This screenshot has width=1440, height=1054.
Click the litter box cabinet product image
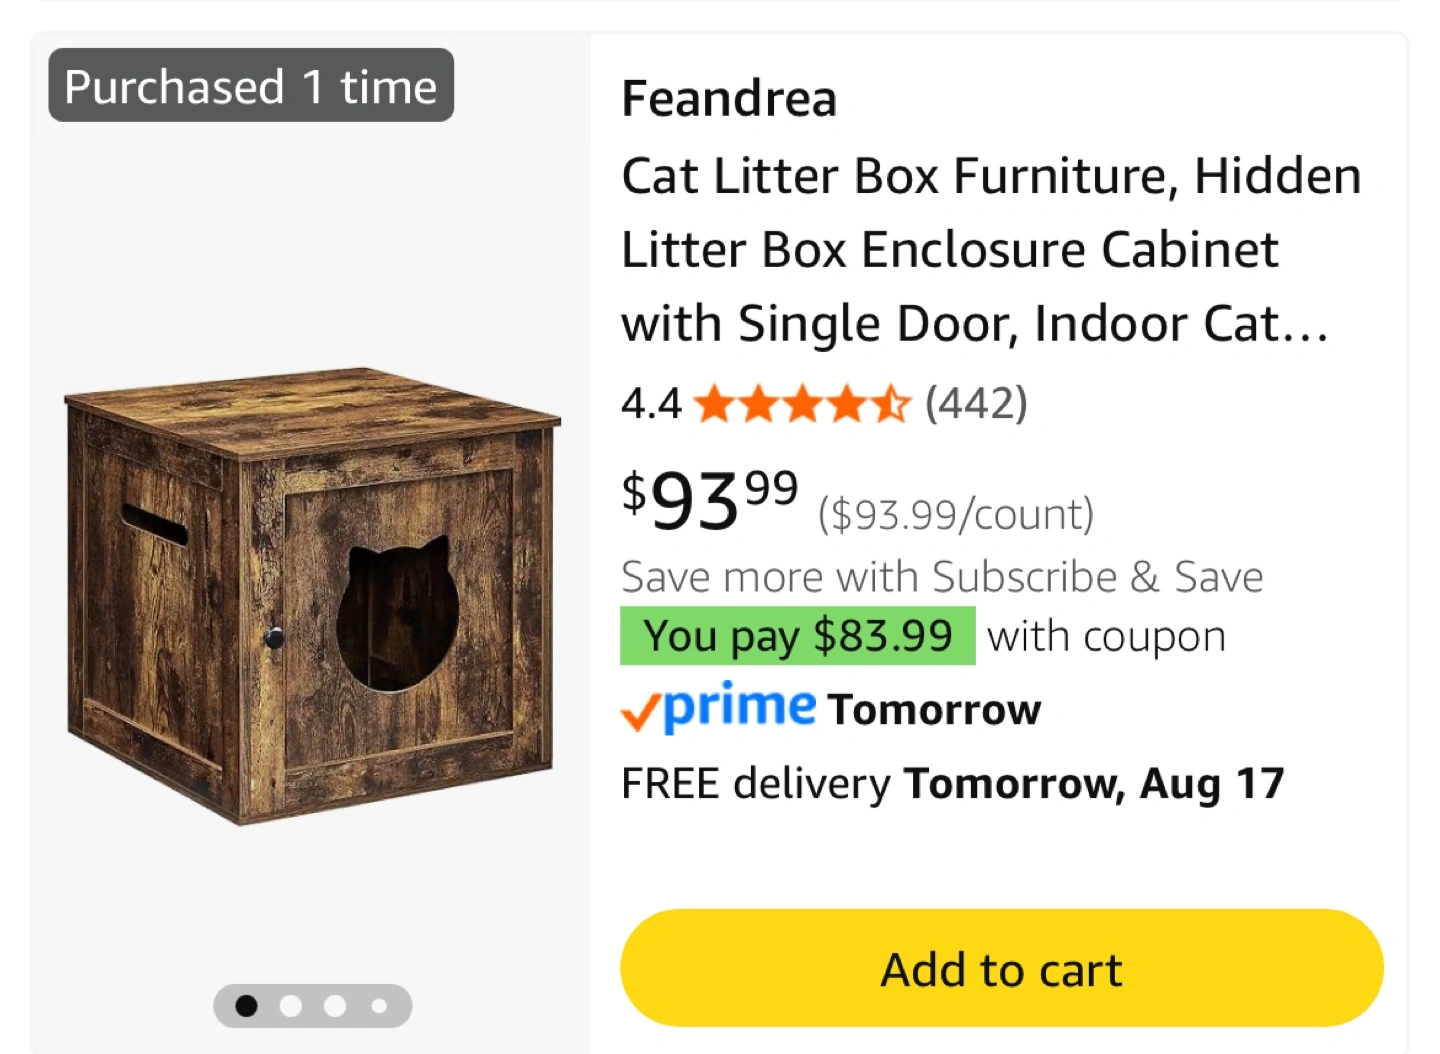click(x=311, y=596)
